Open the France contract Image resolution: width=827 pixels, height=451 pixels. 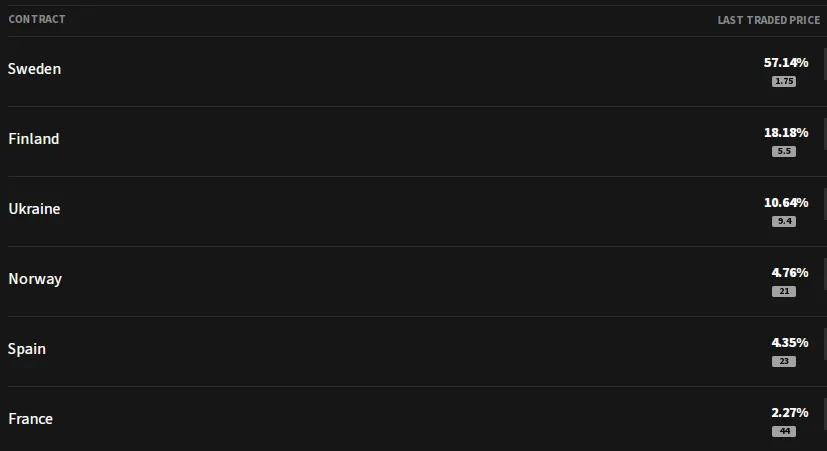[31, 419]
